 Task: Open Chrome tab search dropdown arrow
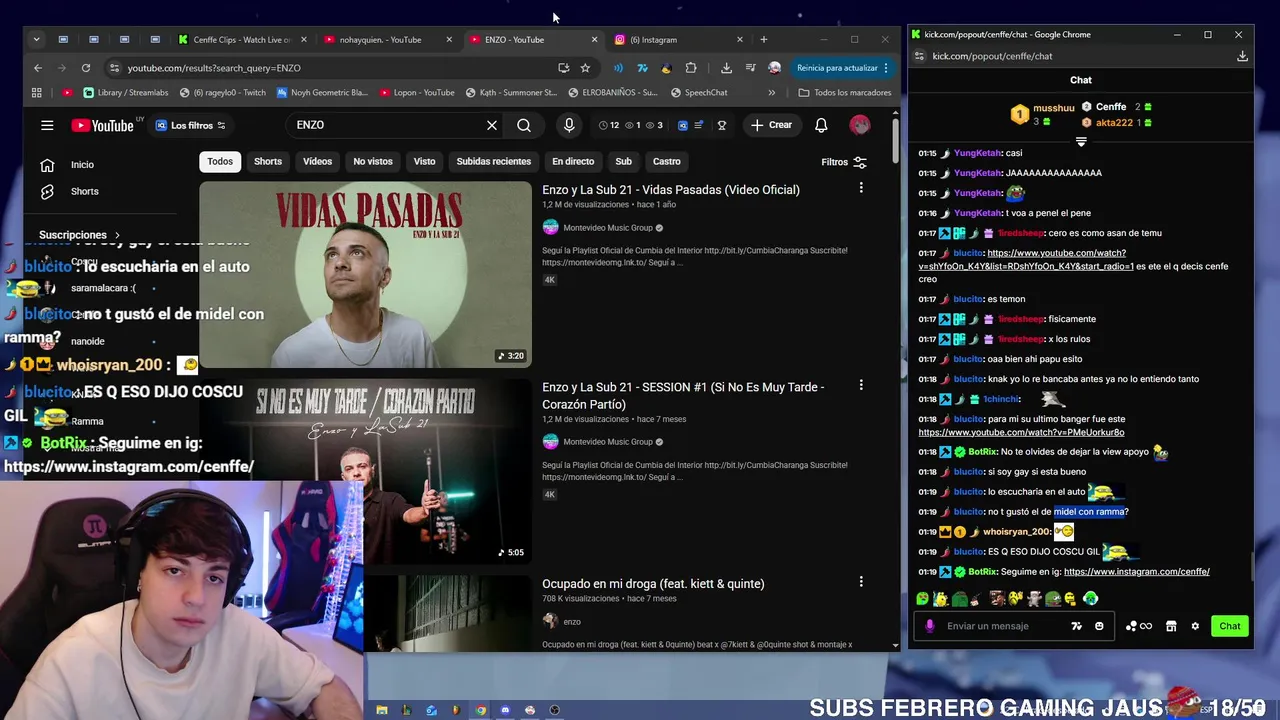point(36,40)
